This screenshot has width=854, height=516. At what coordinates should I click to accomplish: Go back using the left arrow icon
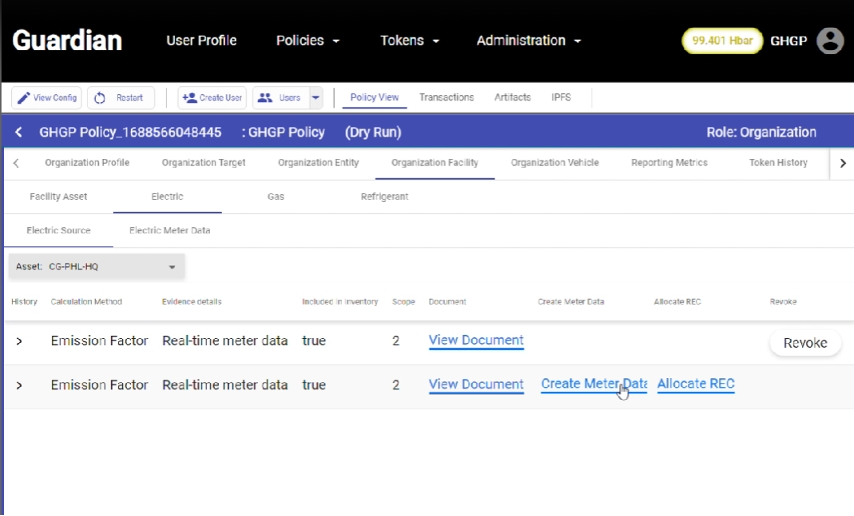click(x=19, y=132)
